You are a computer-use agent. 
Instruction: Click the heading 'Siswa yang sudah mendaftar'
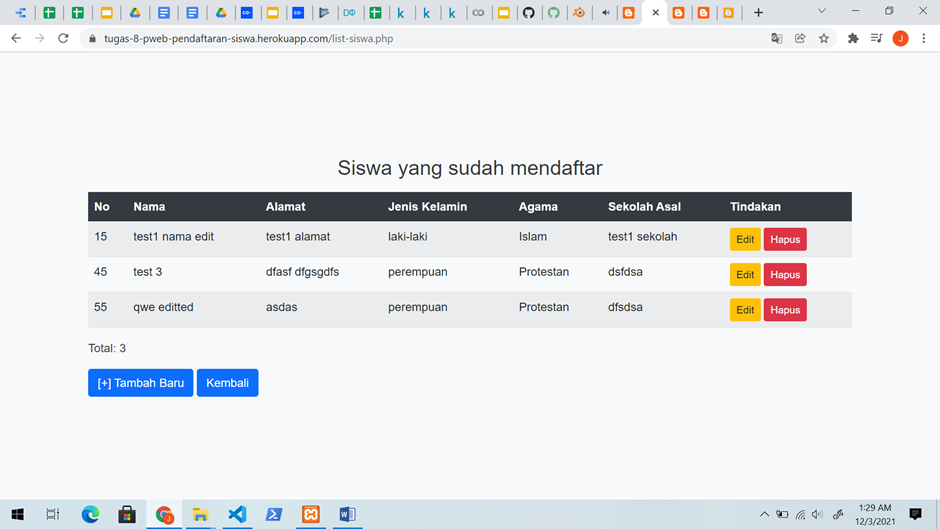[470, 168]
